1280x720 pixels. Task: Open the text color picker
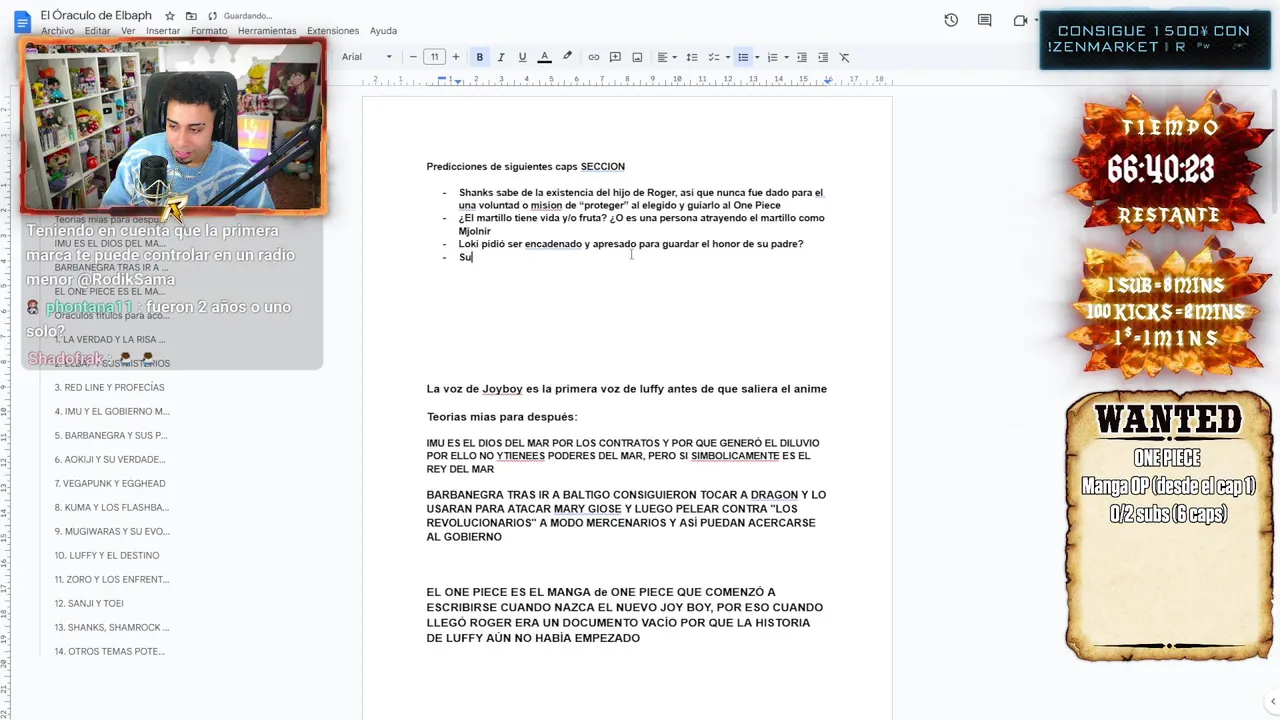click(x=544, y=57)
